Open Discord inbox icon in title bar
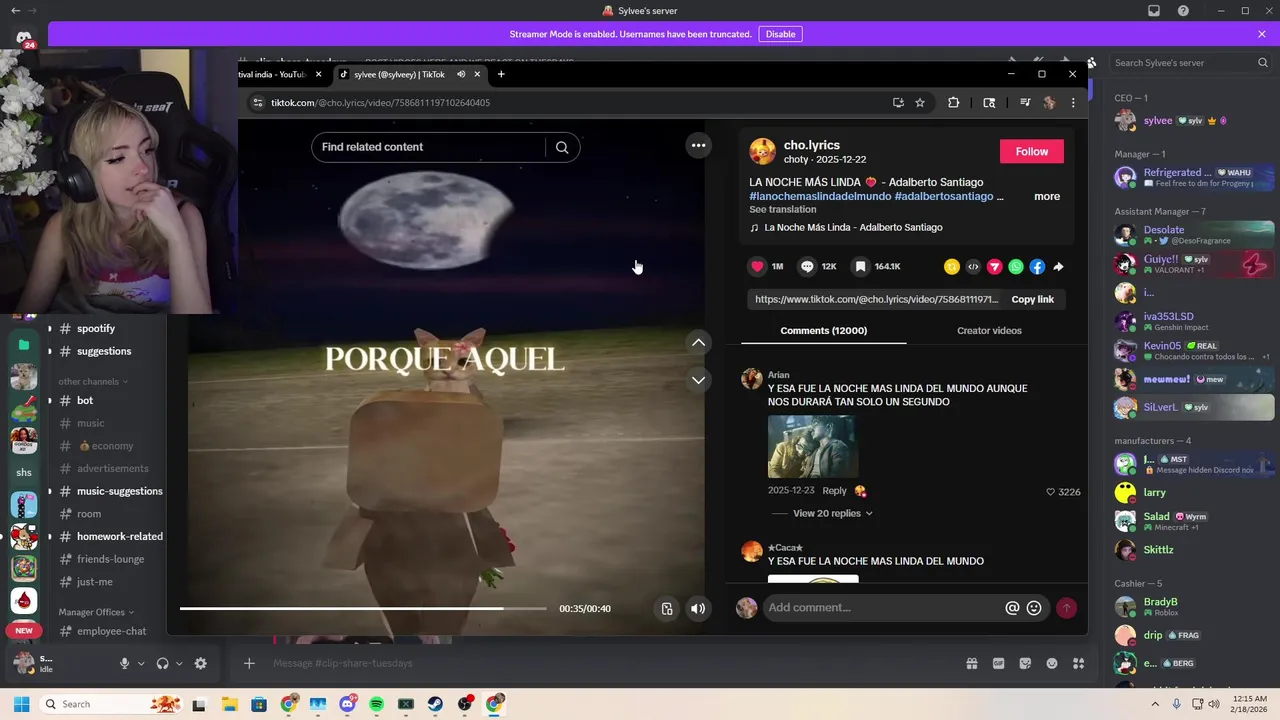Screen dimensions: 1280x720 pos(1154,11)
